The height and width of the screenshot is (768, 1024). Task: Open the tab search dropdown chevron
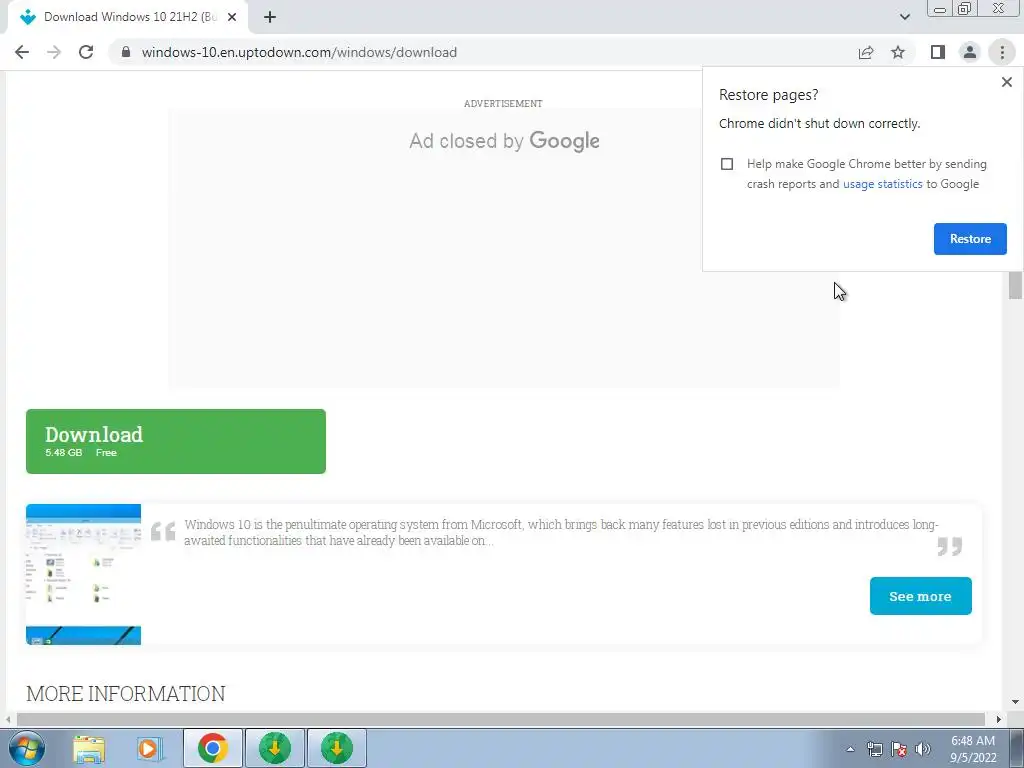coord(904,17)
